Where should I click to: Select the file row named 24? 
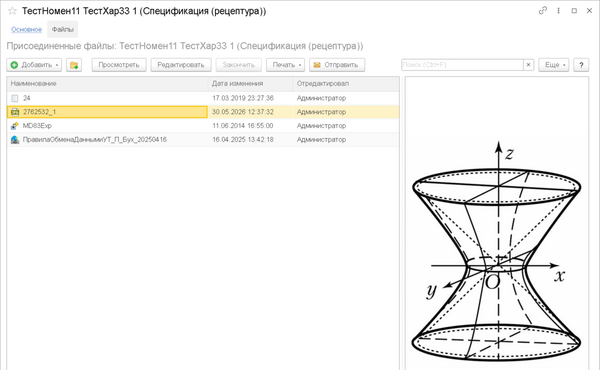(x=203, y=98)
